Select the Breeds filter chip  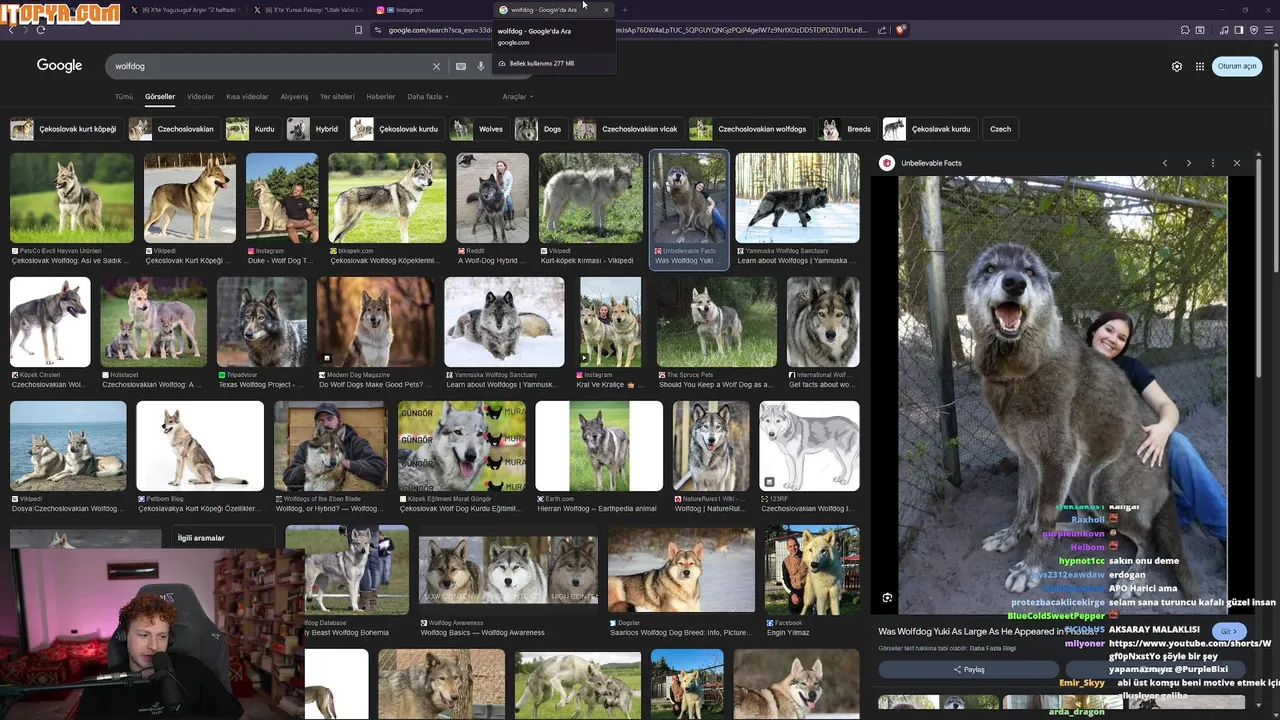[x=847, y=129]
